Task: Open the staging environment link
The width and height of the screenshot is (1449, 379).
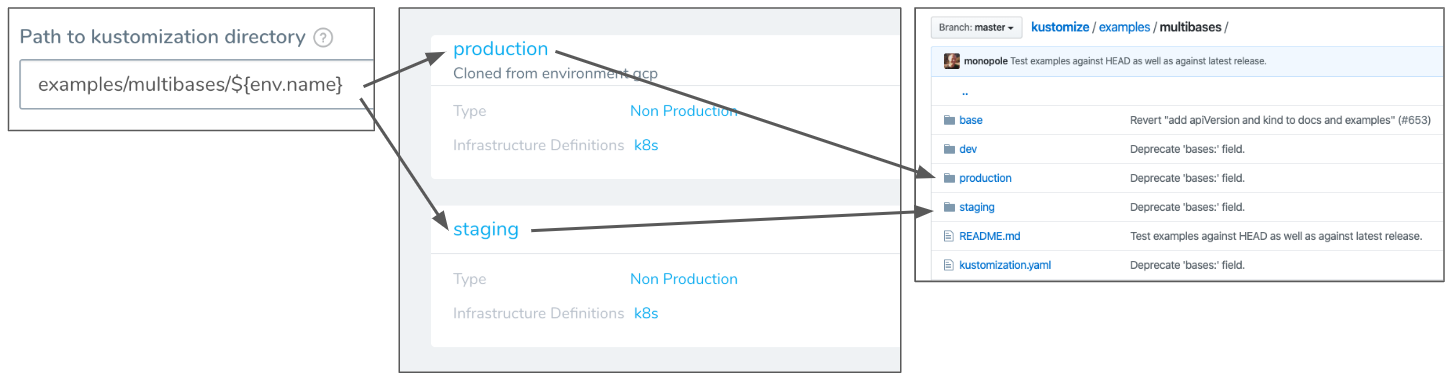Action: point(486,229)
